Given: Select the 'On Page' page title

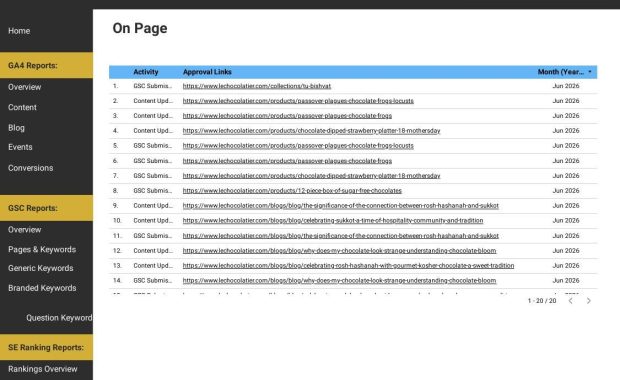Looking at the screenshot, I should coord(140,28).
